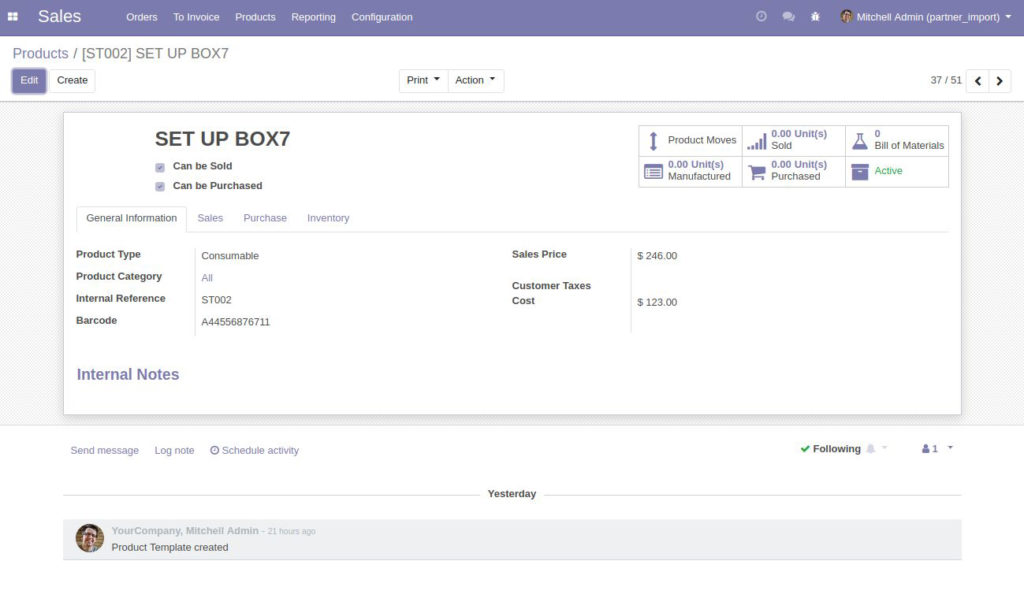Click the Edit button
Screen dimensions: 1024x598
click(x=29, y=80)
